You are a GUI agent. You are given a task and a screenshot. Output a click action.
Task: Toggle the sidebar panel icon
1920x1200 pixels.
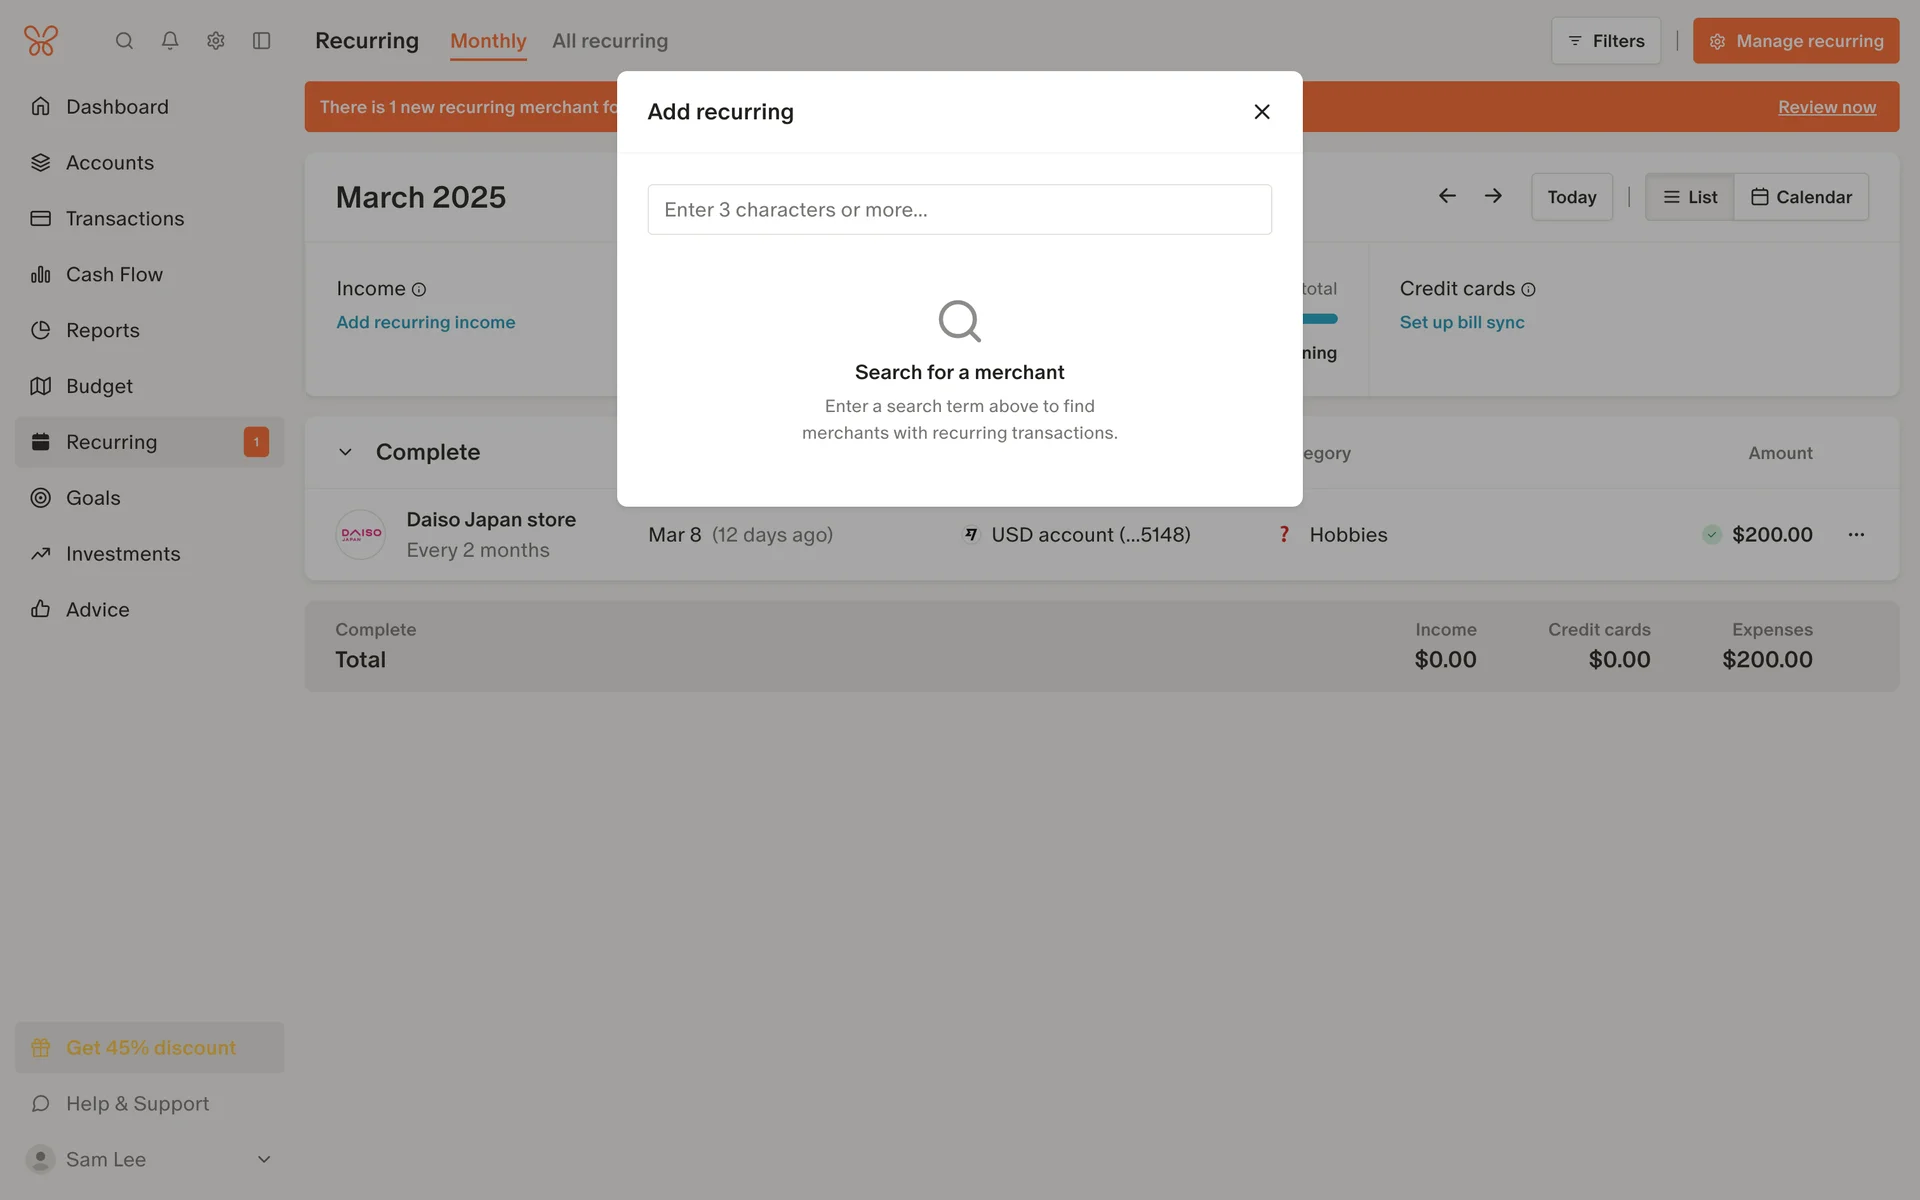coord(262,41)
